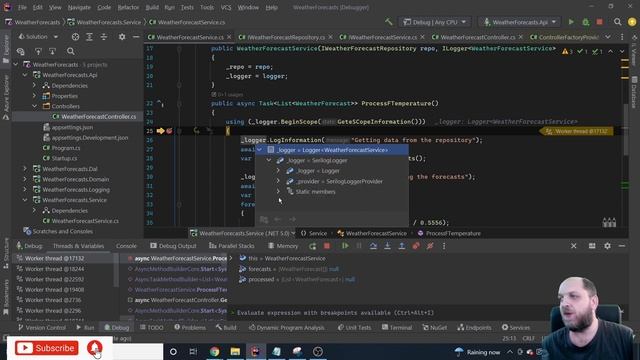The width and height of the screenshot is (640, 360).
Task: Open the Console tab in Debug panel
Action: pyautogui.click(x=127, y=246)
